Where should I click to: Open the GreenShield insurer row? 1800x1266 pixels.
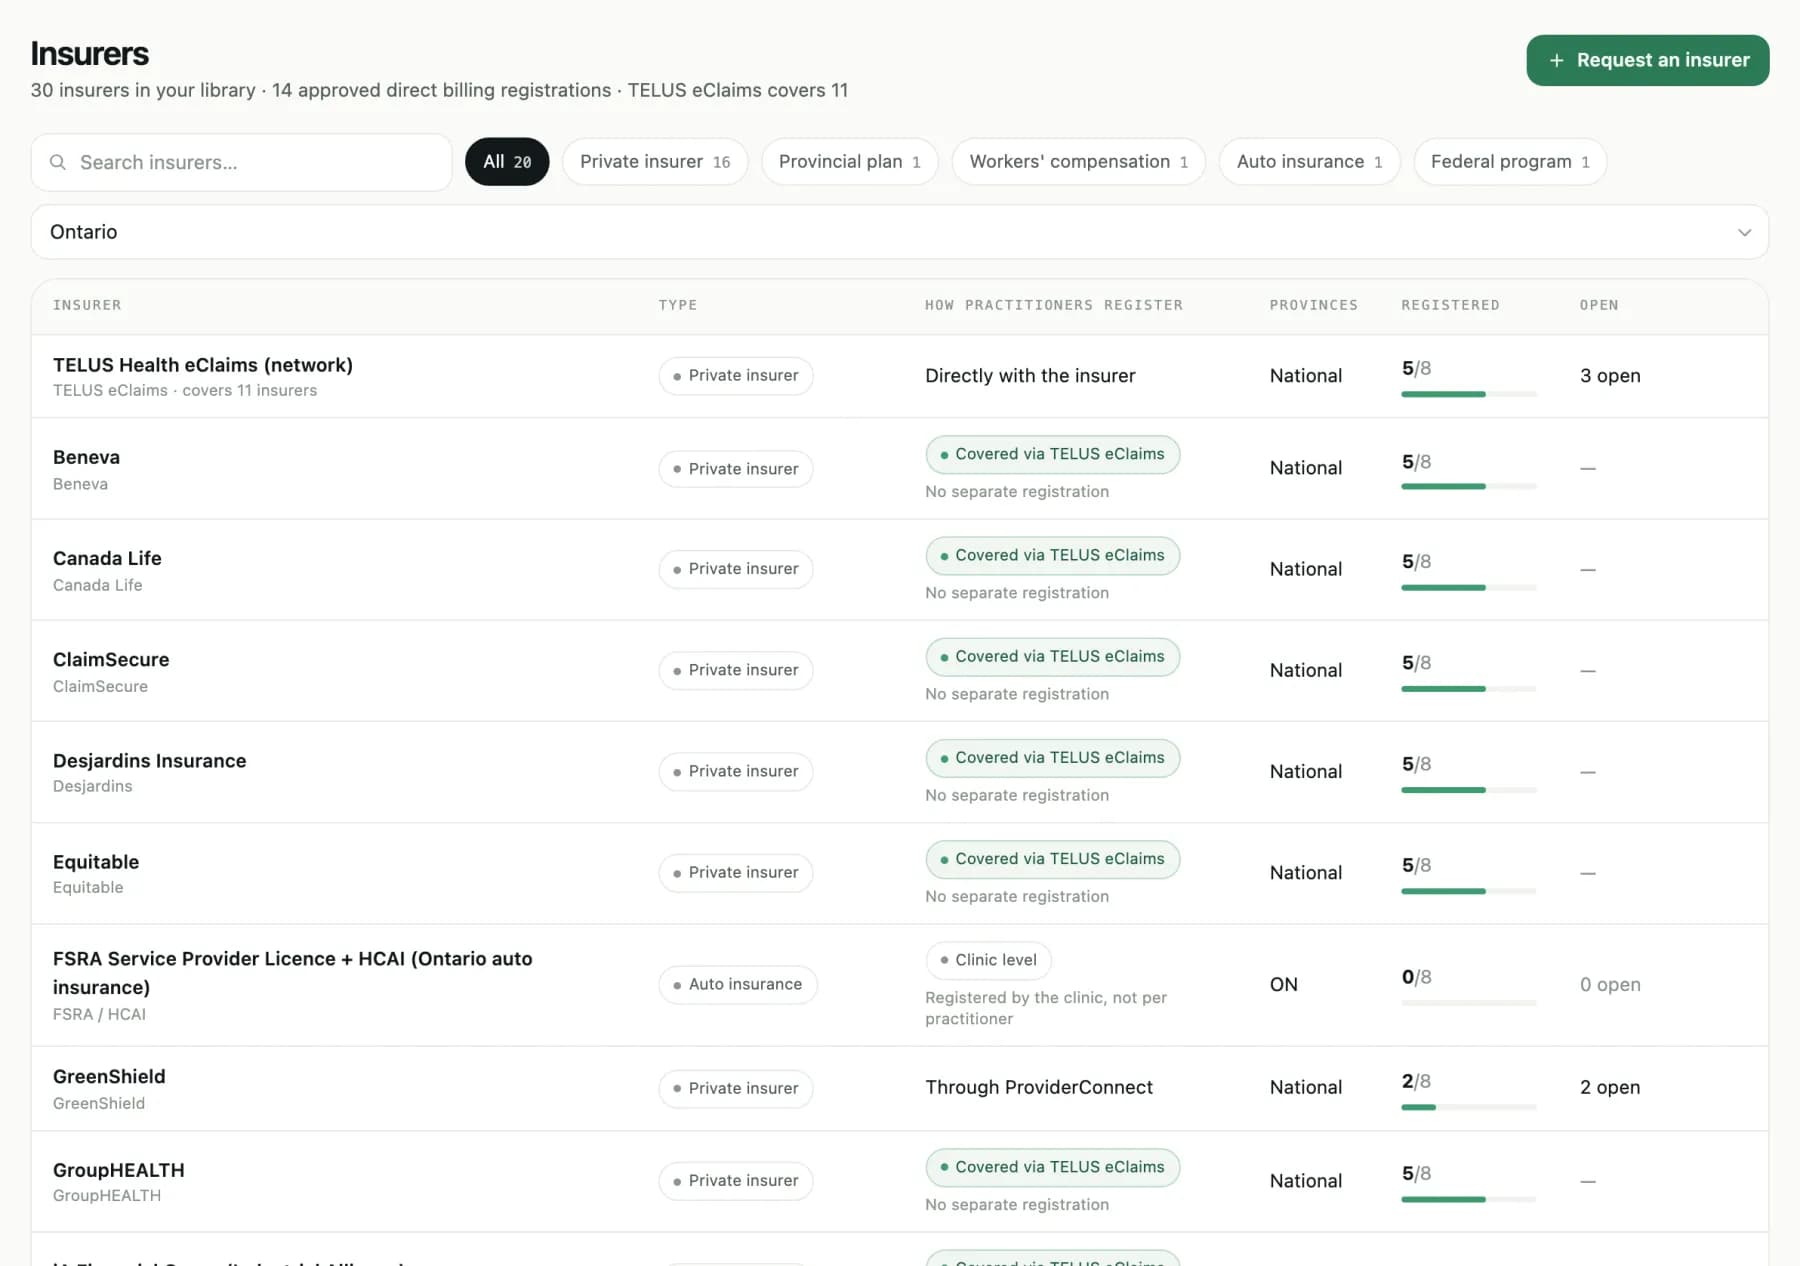(899, 1088)
